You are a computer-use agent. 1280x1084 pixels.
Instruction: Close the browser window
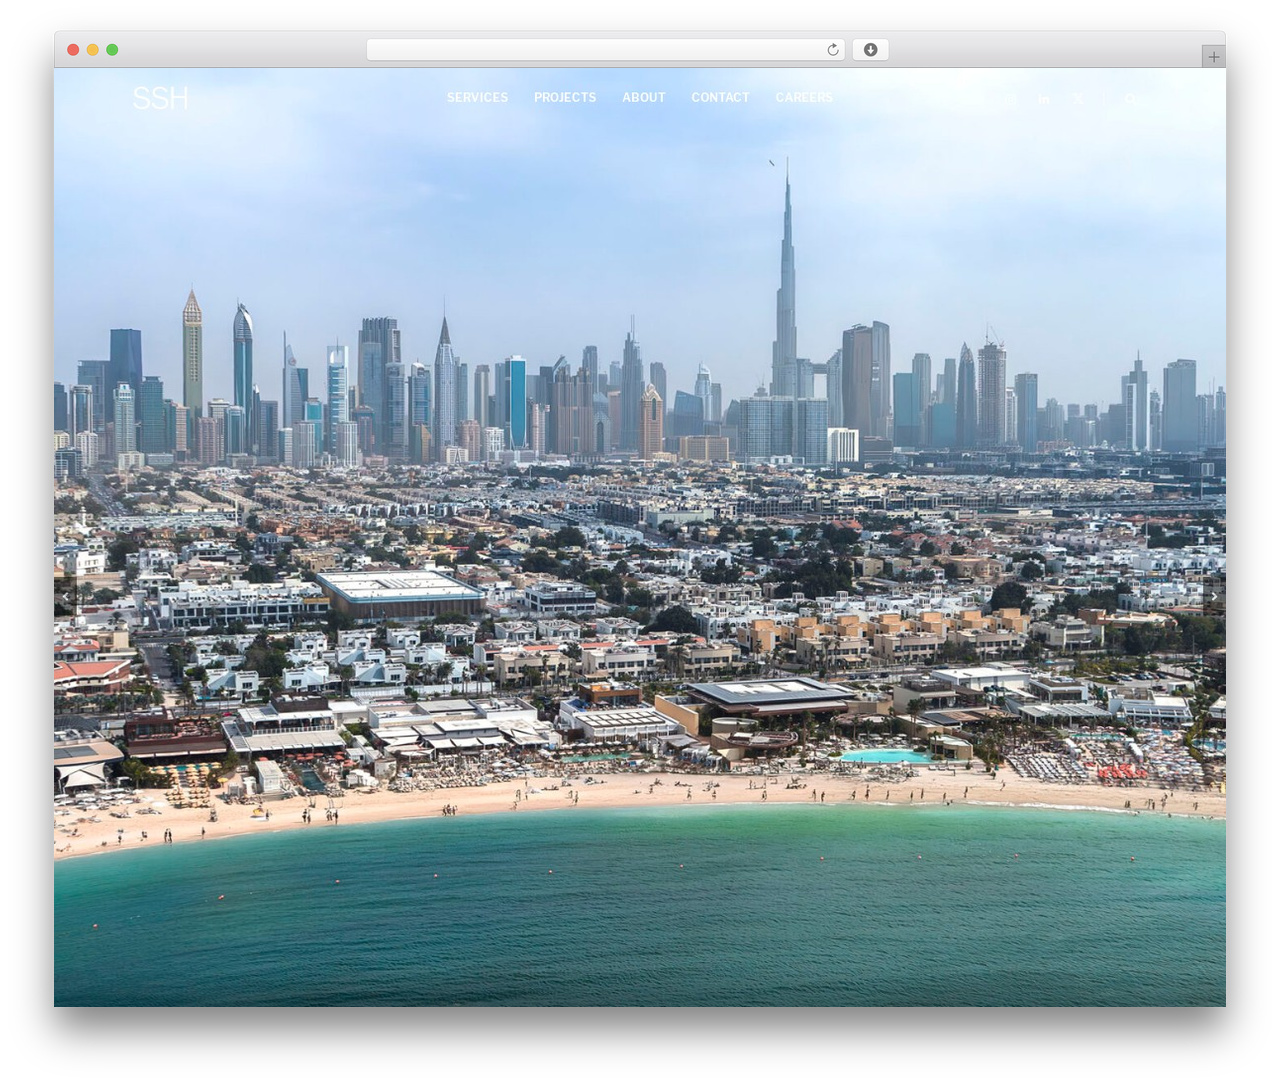coord(73,50)
